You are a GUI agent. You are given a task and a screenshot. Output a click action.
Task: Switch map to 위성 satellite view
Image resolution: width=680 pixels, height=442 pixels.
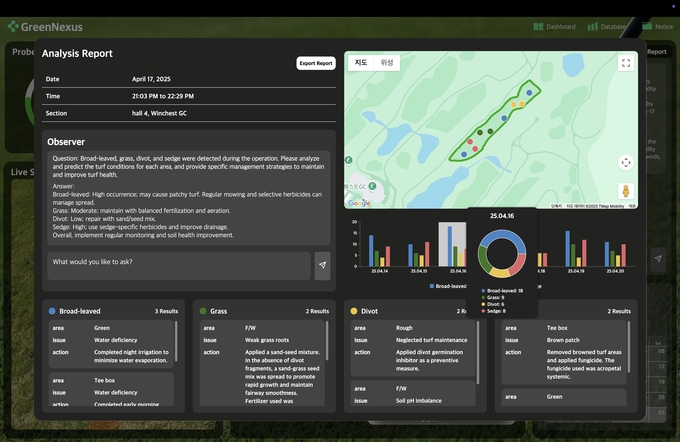(387, 63)
